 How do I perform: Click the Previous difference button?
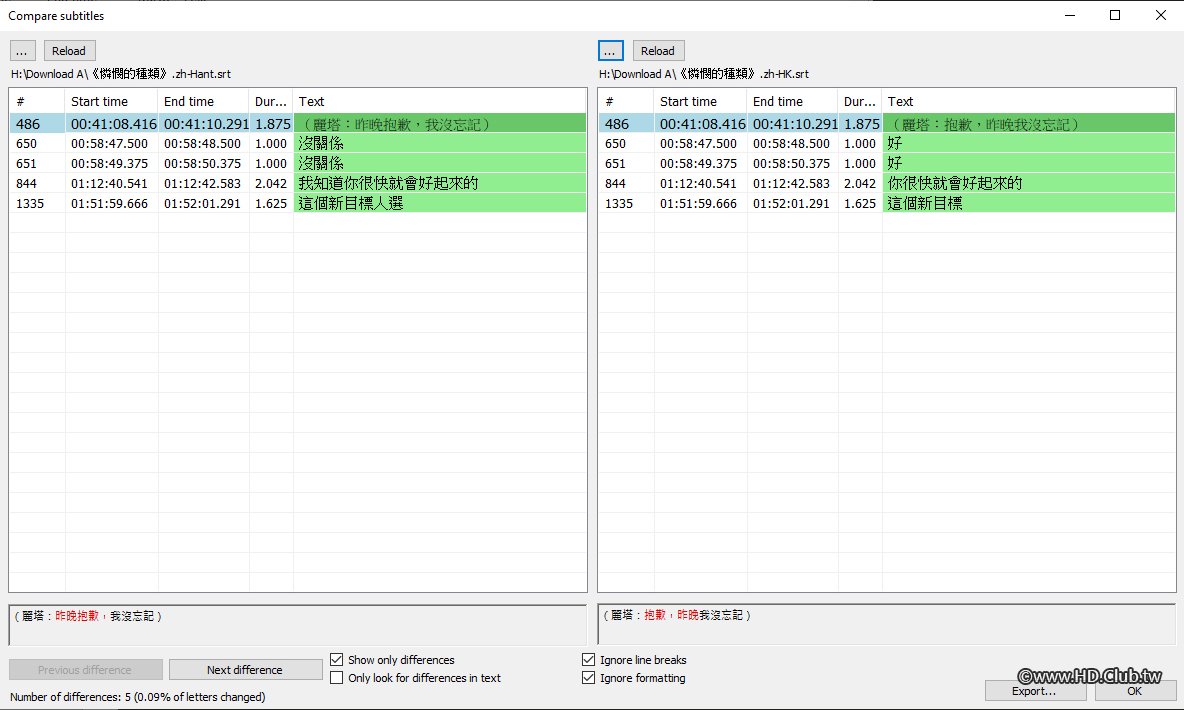click(x=85, y=670)
